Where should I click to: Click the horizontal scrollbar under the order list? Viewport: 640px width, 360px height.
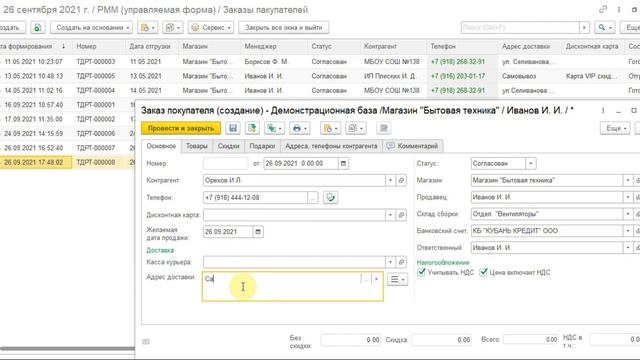click(x=67, y=349)
